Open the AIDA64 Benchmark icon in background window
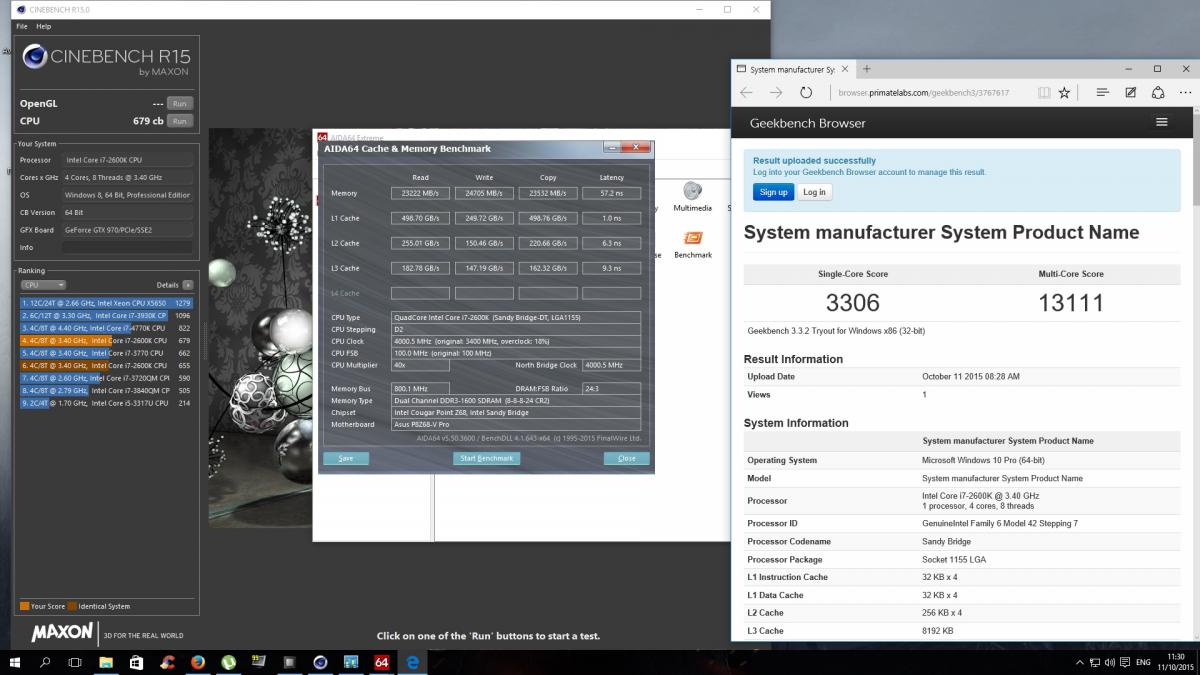Image resolution: width=1200 pixels, height=675 pixels. tap(693, 244)
